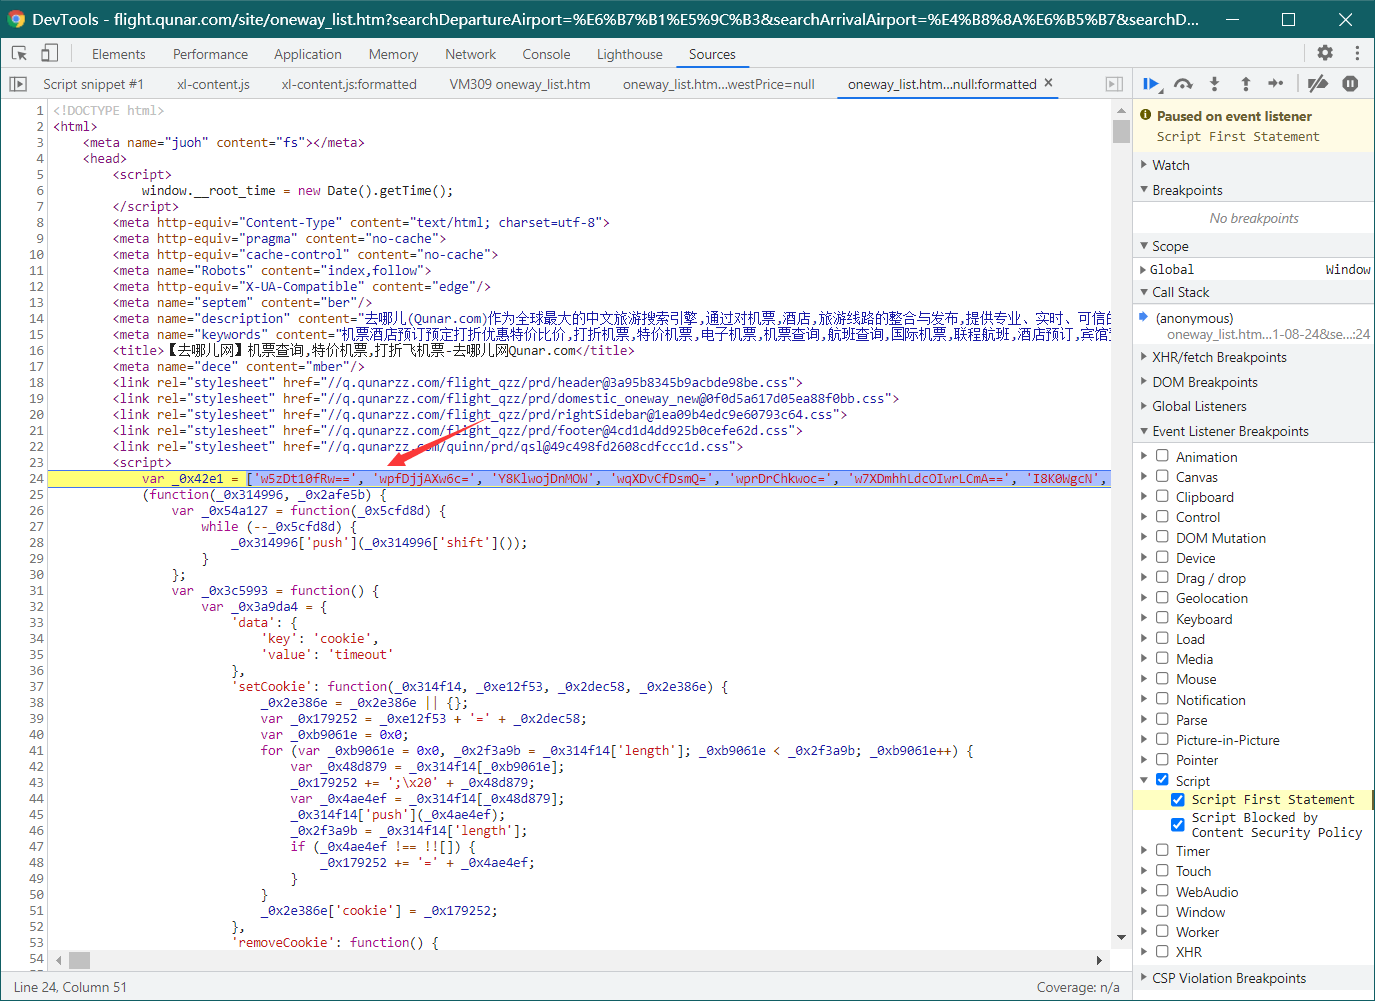The image size is (1375, 1001).
Task: Step out of current function
Action: [x=1245, y=84]
